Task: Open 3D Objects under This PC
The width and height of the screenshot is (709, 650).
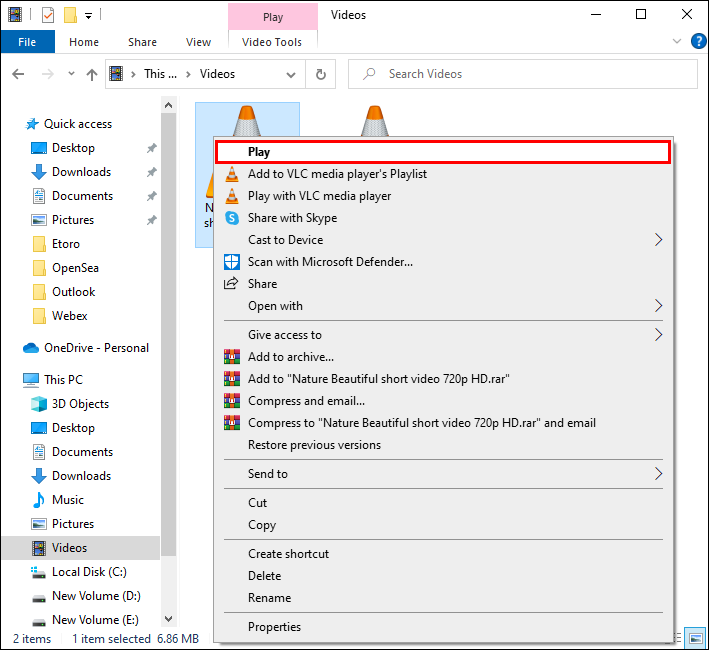Action: point(80,404)
